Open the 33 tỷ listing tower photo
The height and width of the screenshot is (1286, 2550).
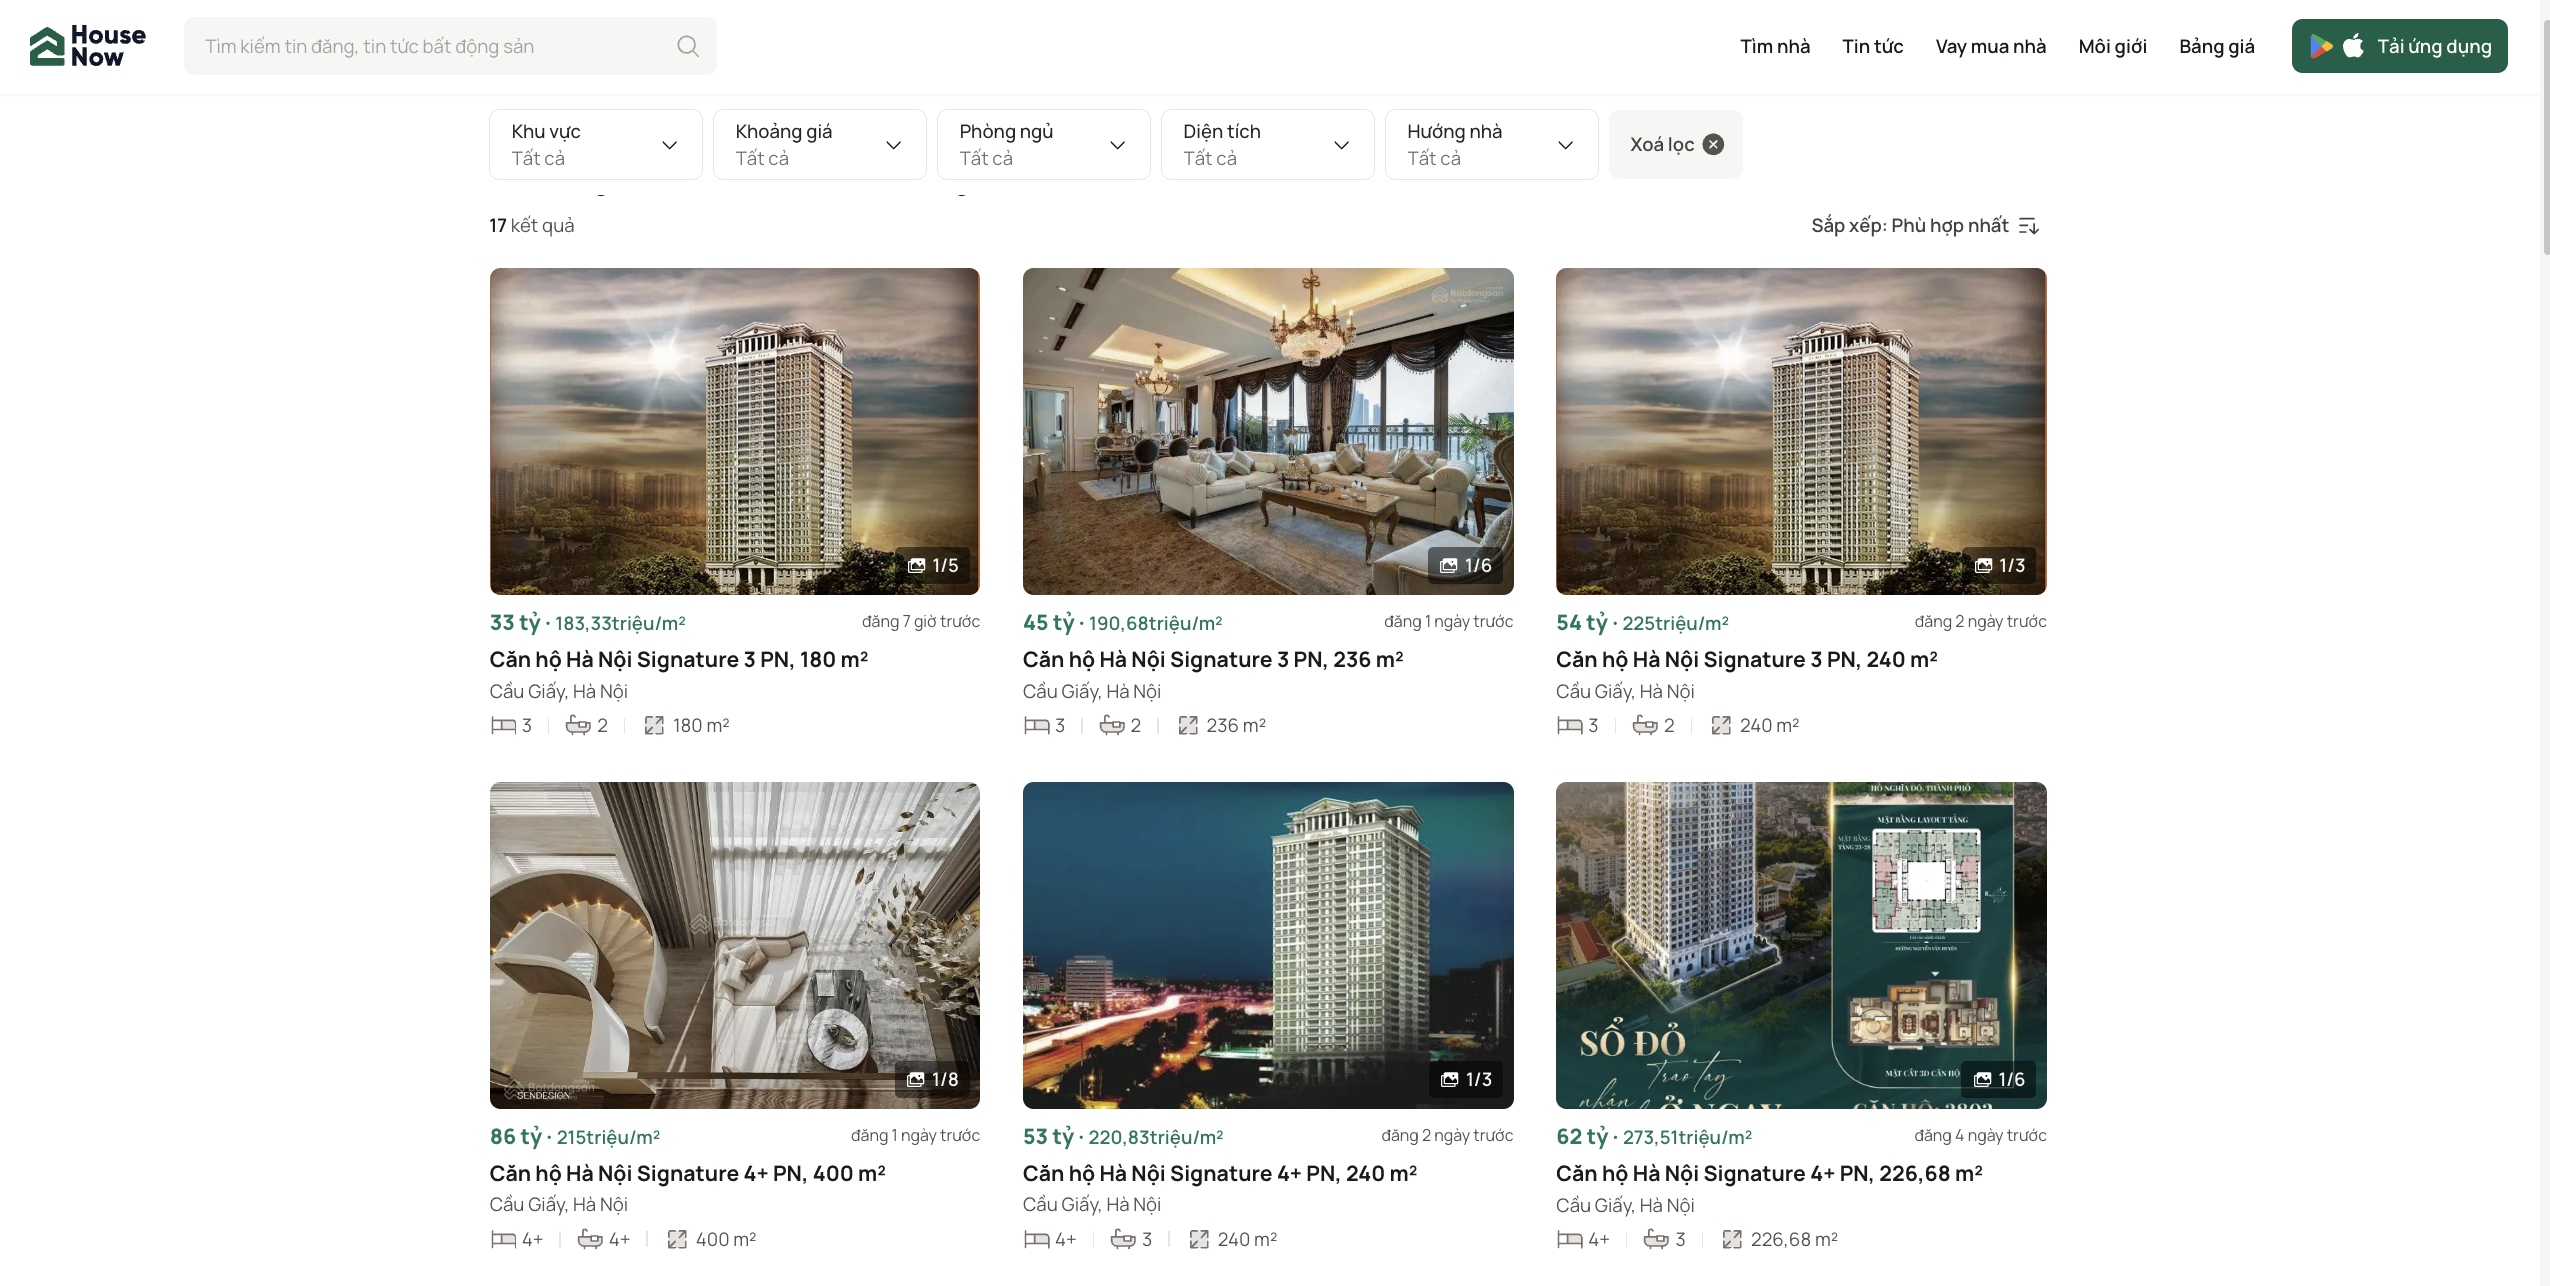[x=734, y=431]
